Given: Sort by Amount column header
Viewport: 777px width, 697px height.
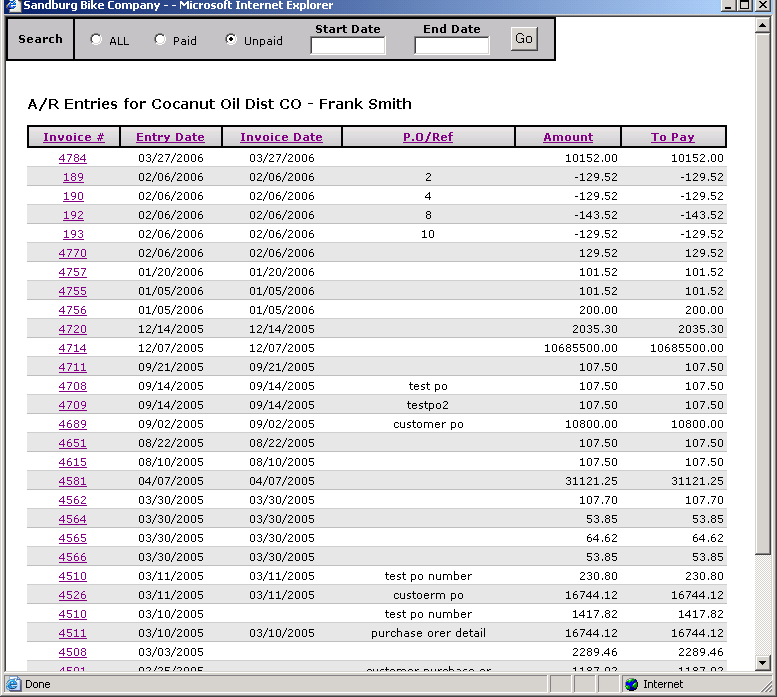Looking at the screenshot, I should click(x=568, y=137).
